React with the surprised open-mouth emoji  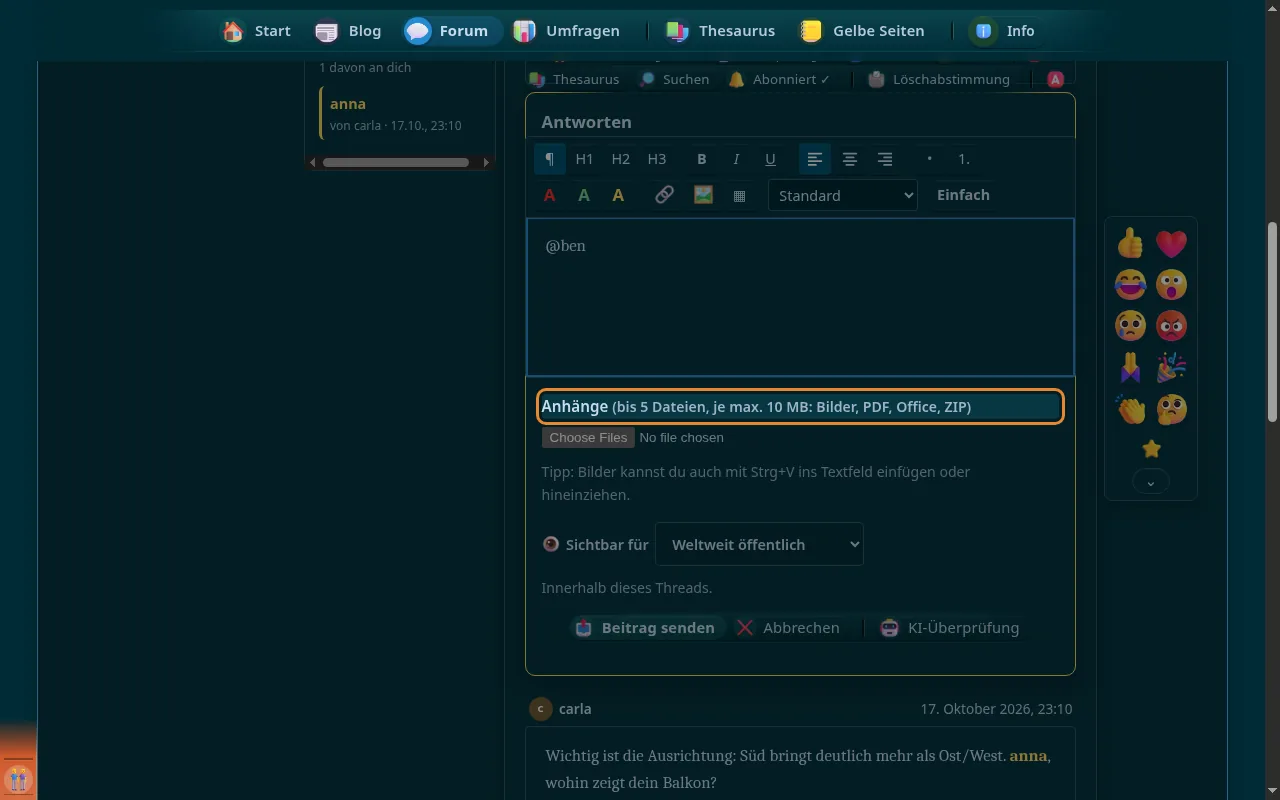point(1171,284)
